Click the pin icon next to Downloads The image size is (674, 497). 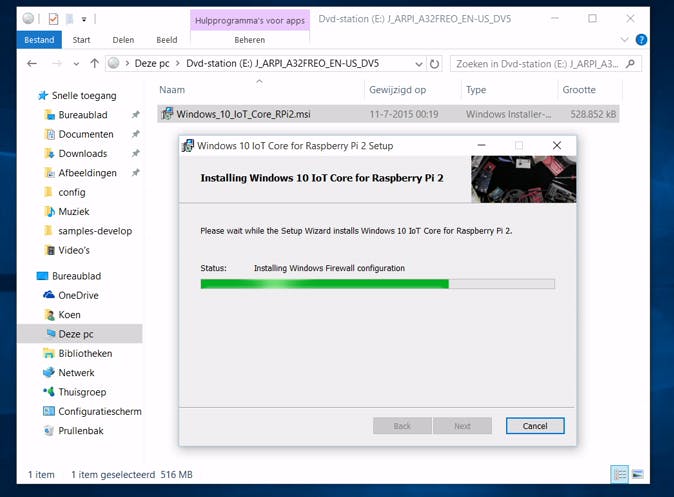(135, 153)
